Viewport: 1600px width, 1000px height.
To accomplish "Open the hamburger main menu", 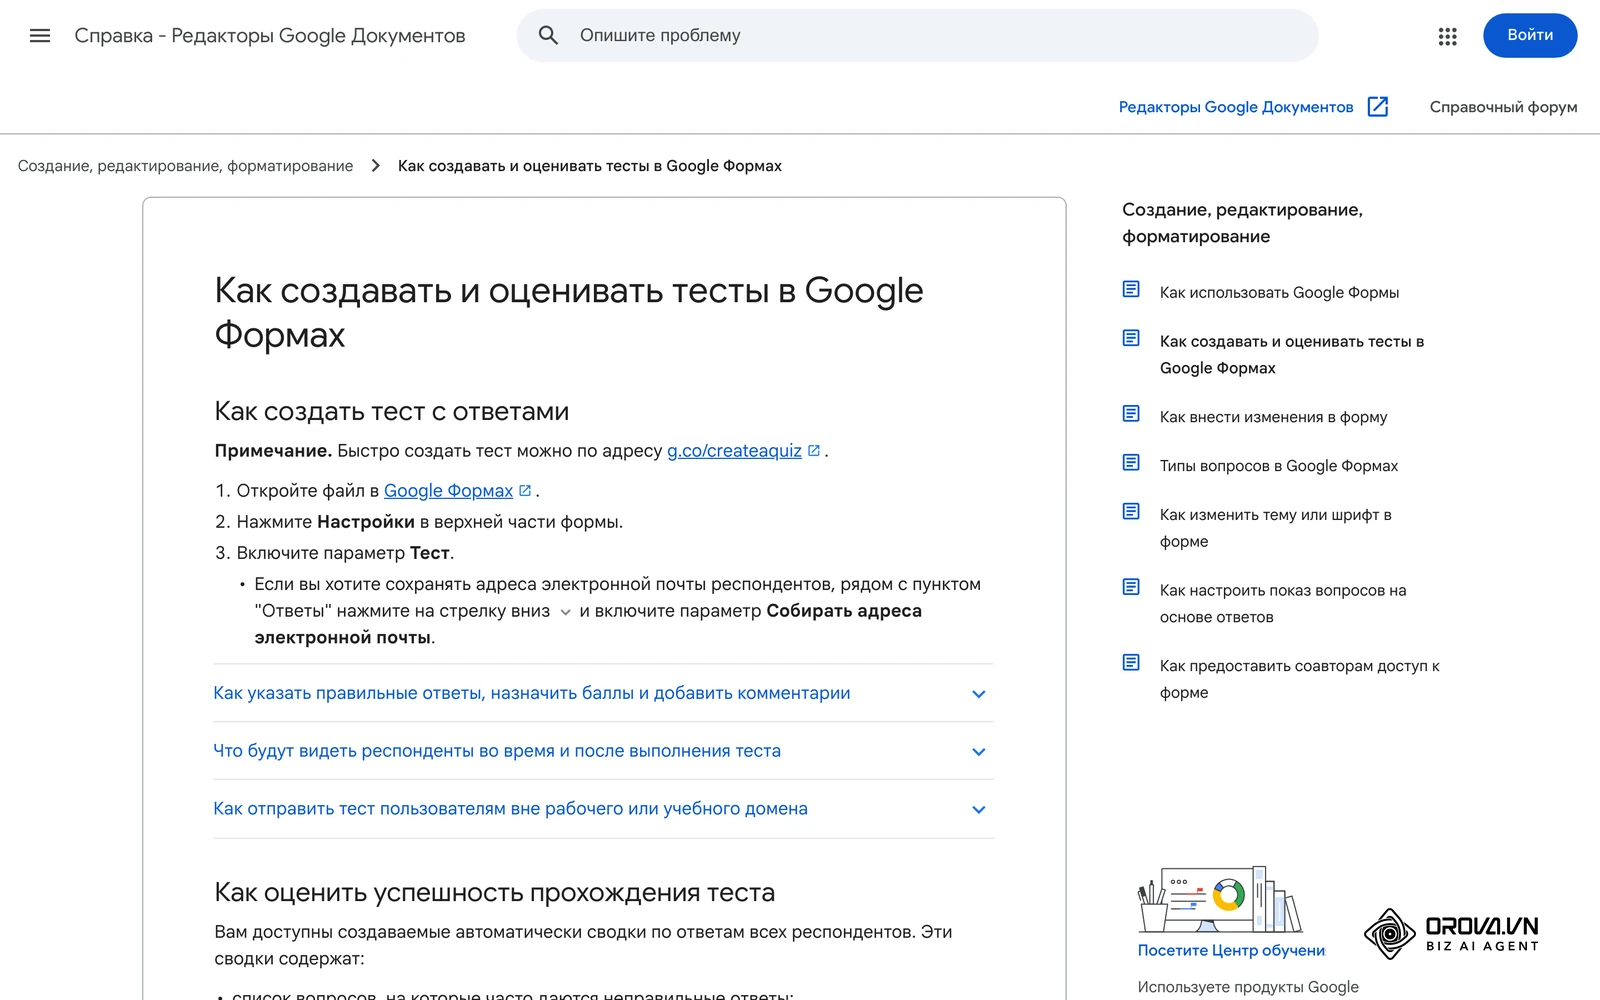I will [40, 36].
